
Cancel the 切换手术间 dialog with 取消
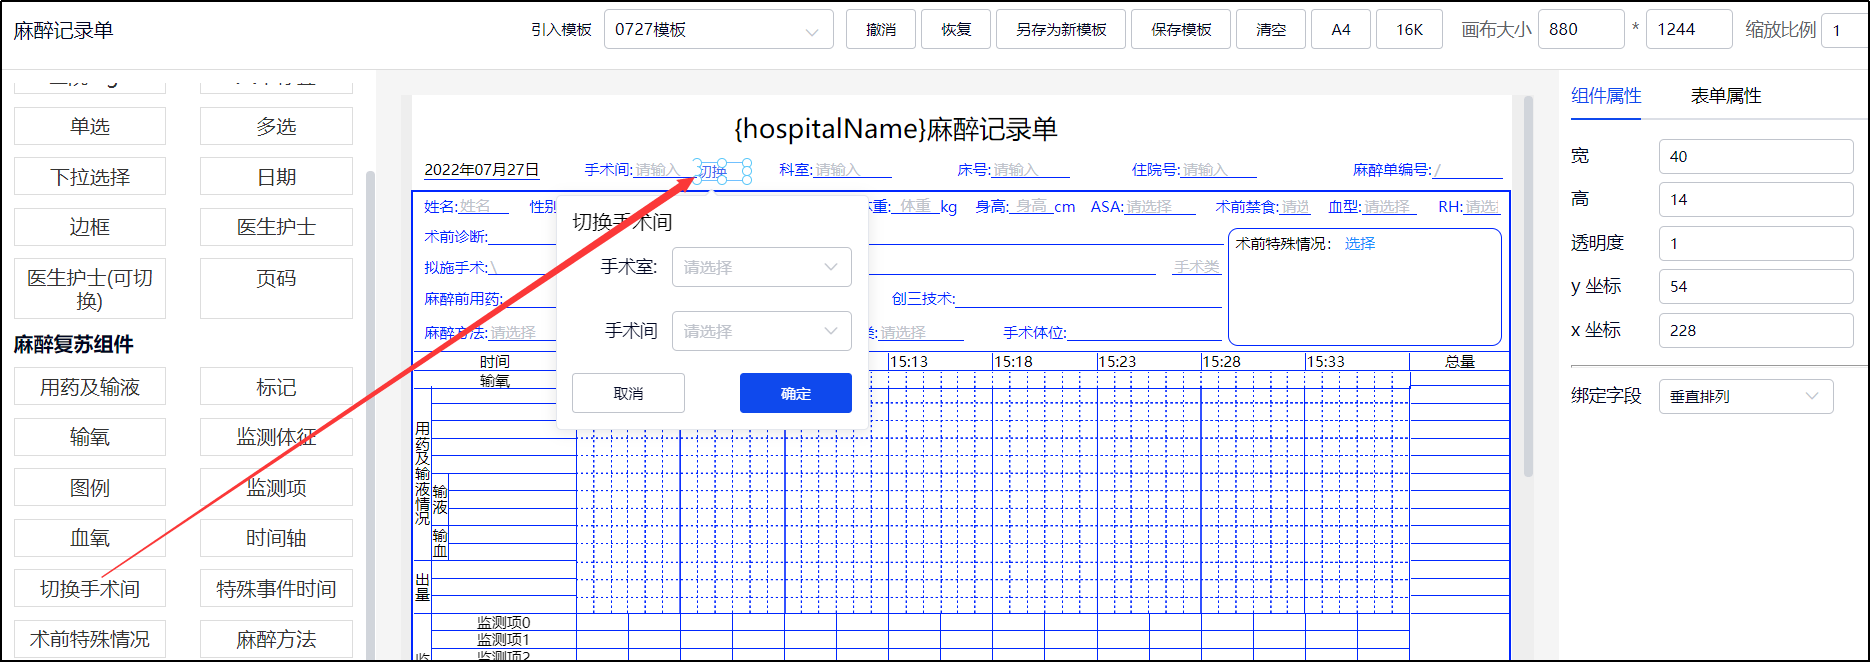(x=628, y=393)
